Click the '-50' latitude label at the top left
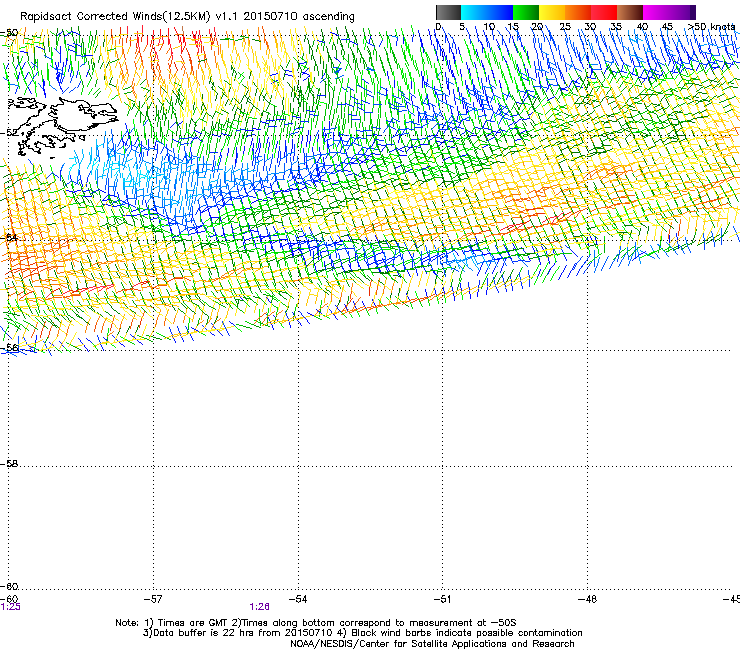 coord(9,33)
